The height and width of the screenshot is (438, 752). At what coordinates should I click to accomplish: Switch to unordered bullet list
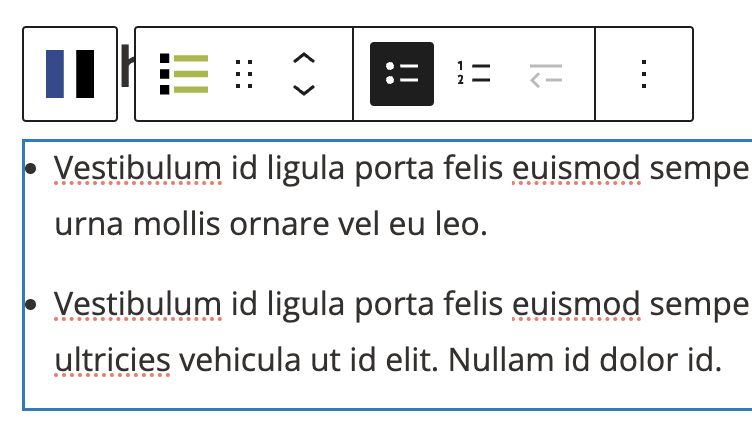point(402,74)
